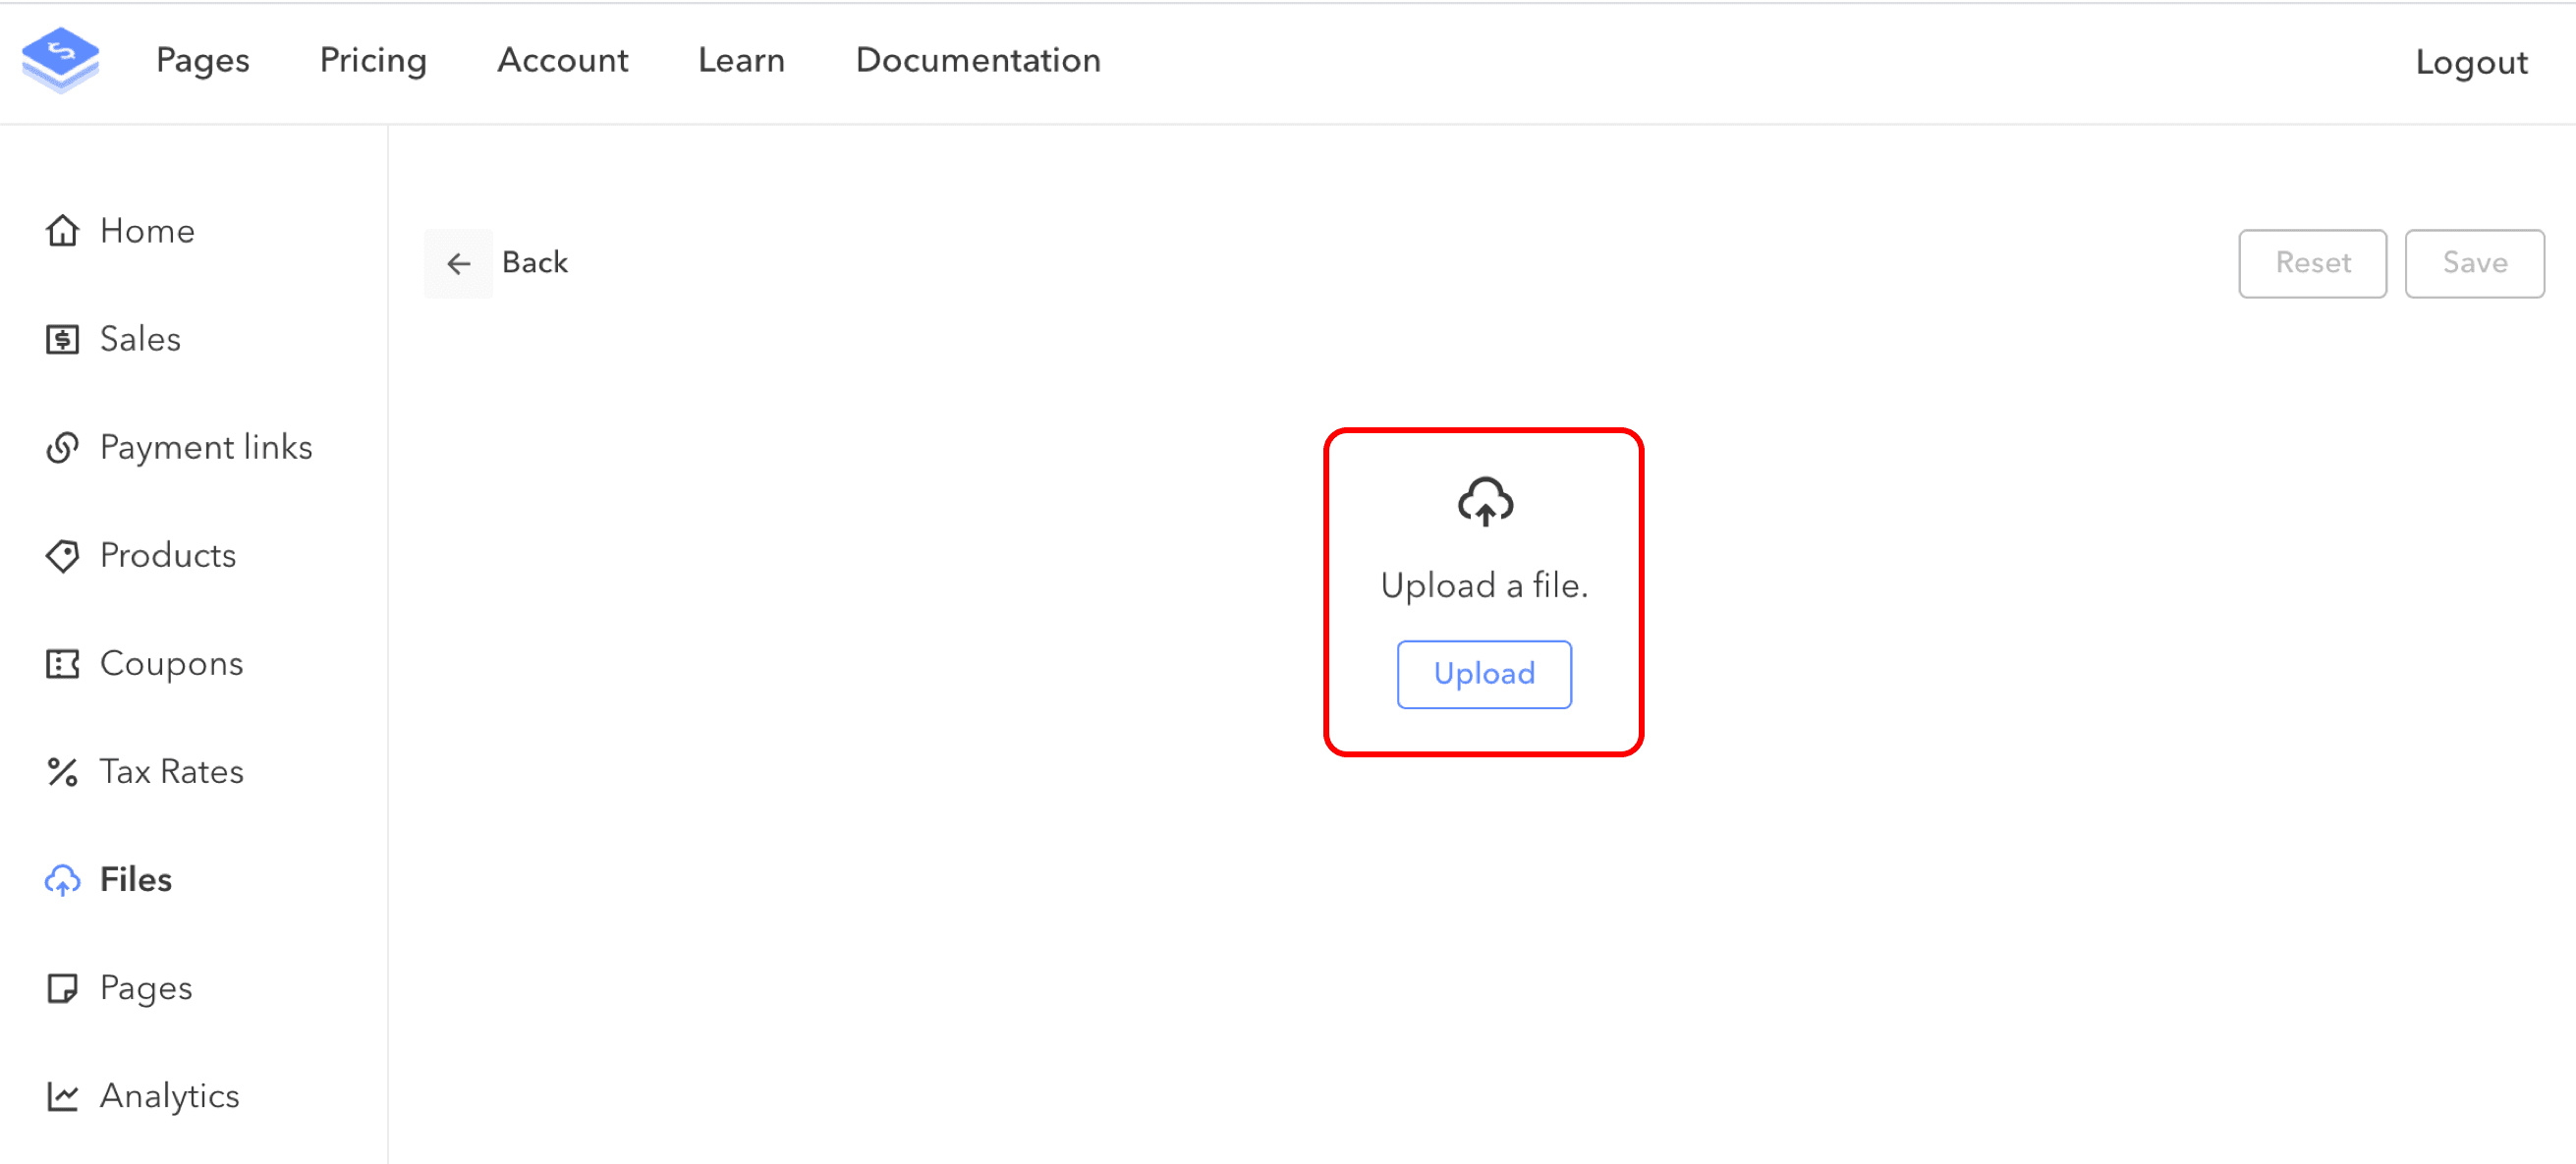The height and width of the screenshot is (1164, 2576).
Task: Click the Products tag icon
Action: 62,555
